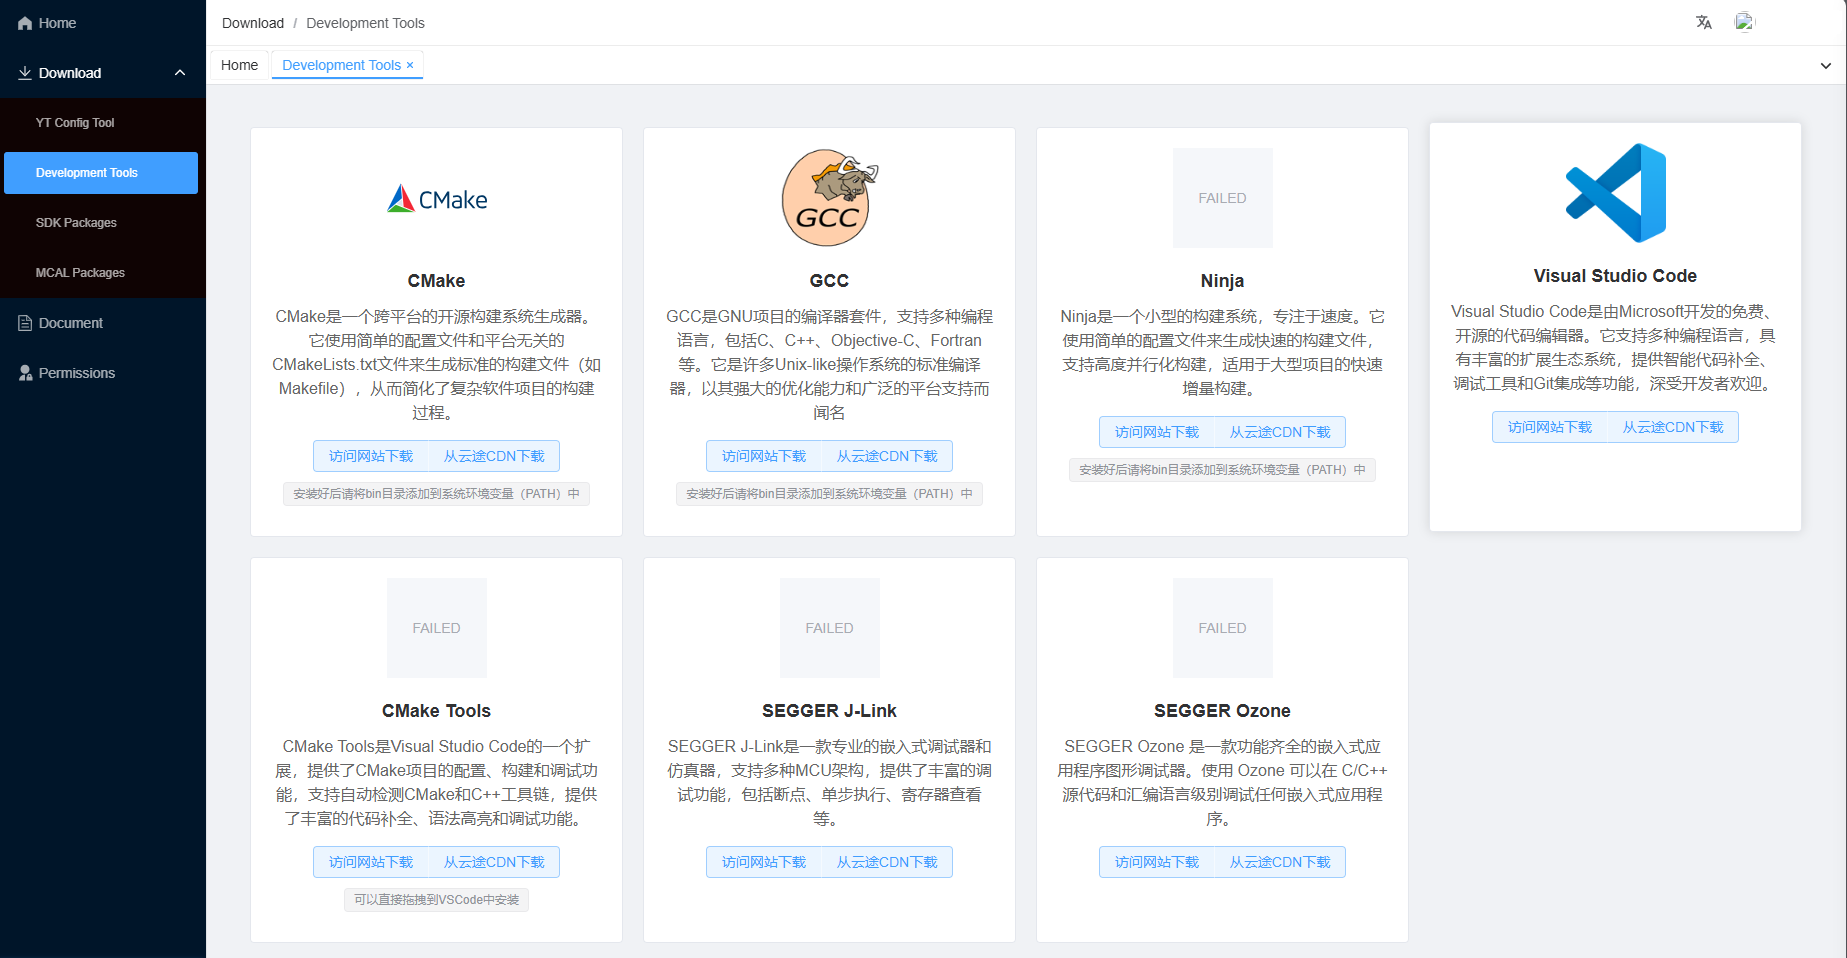Click the GCC card title
Viewport: 1847px width, 958px height.
click(x=829, y=281)
